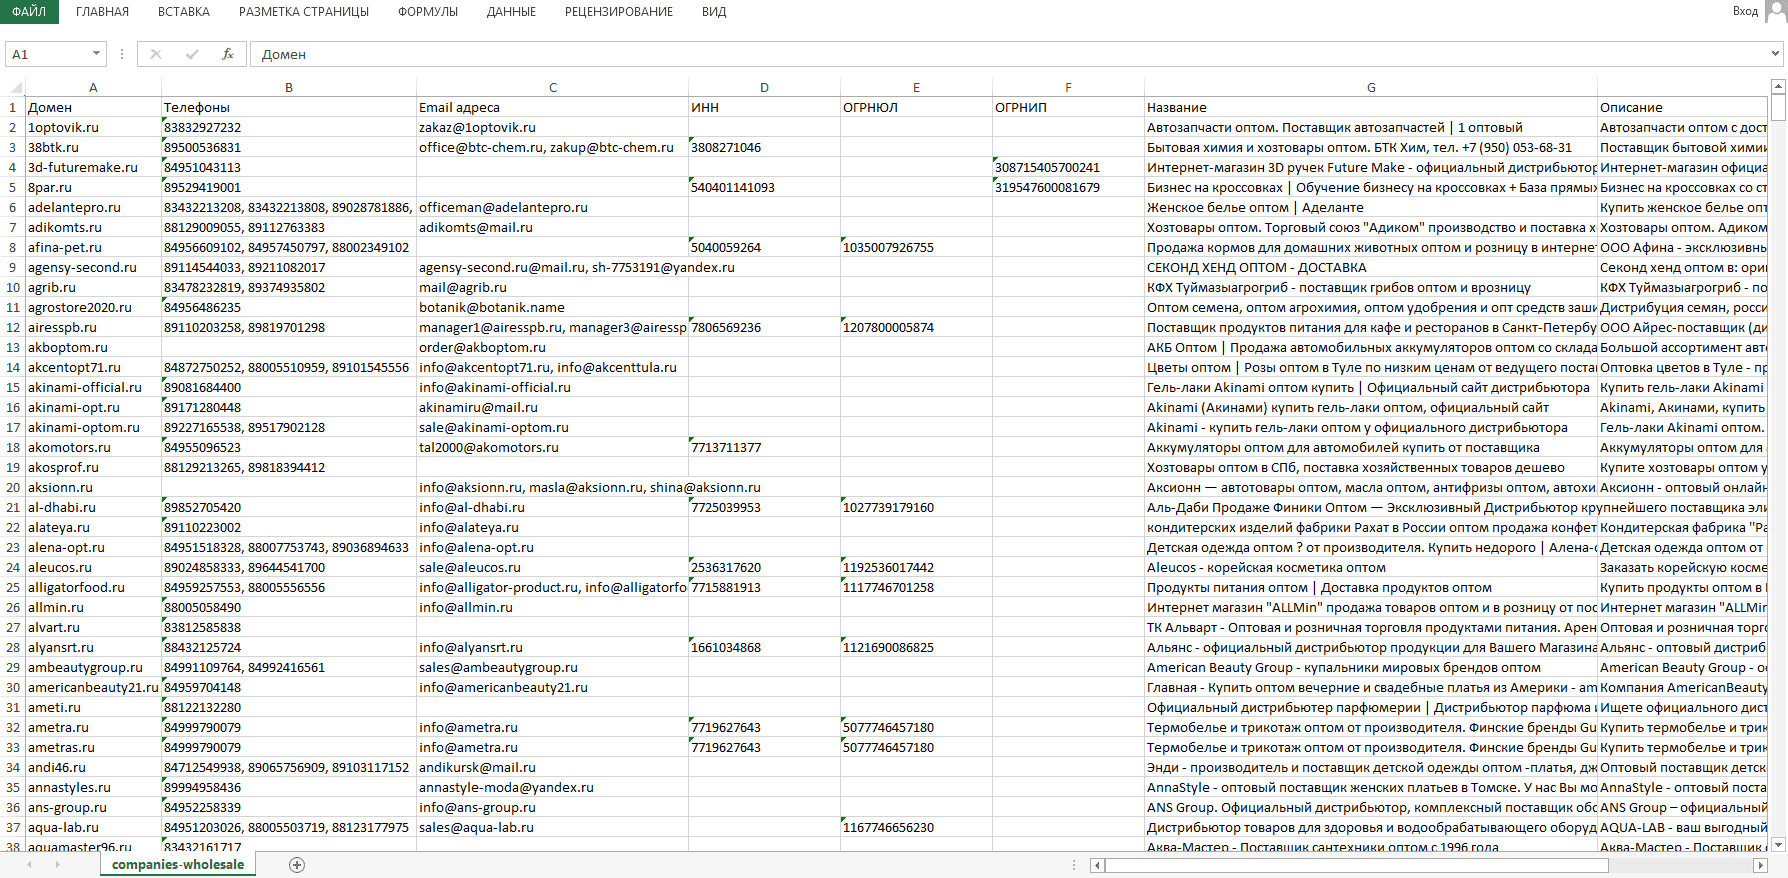Click the Insert Function fx icon
Image resolution: width=1788 pixels, height=878 pixels.
click(228, 54)
